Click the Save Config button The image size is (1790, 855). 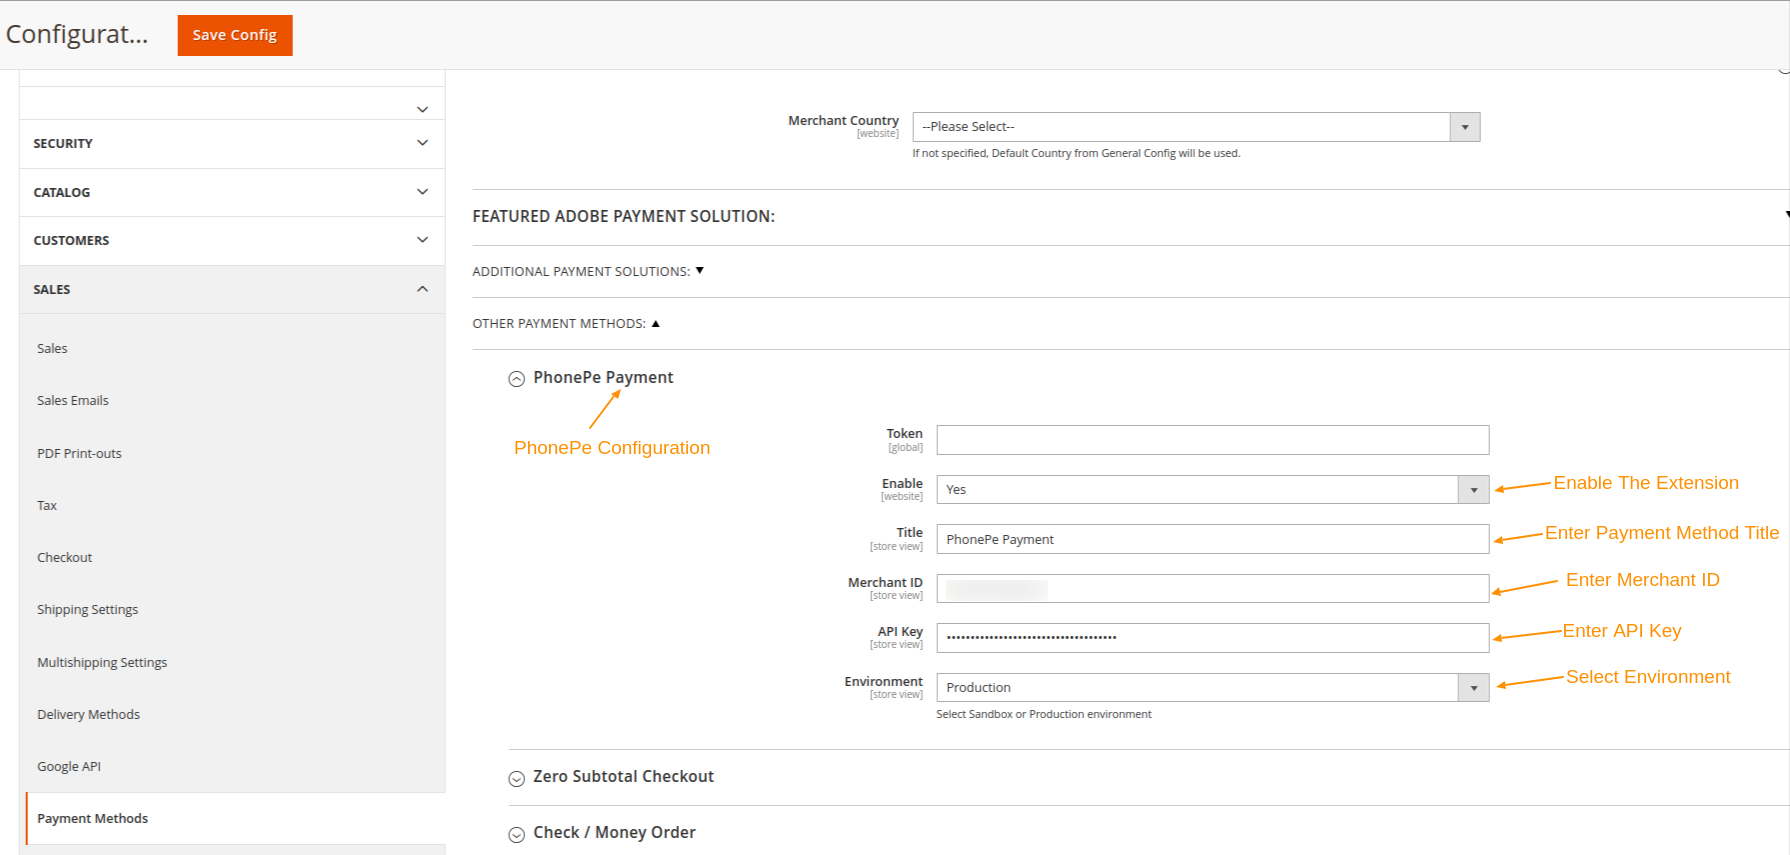pyautogui.click(x=235, y=35)
